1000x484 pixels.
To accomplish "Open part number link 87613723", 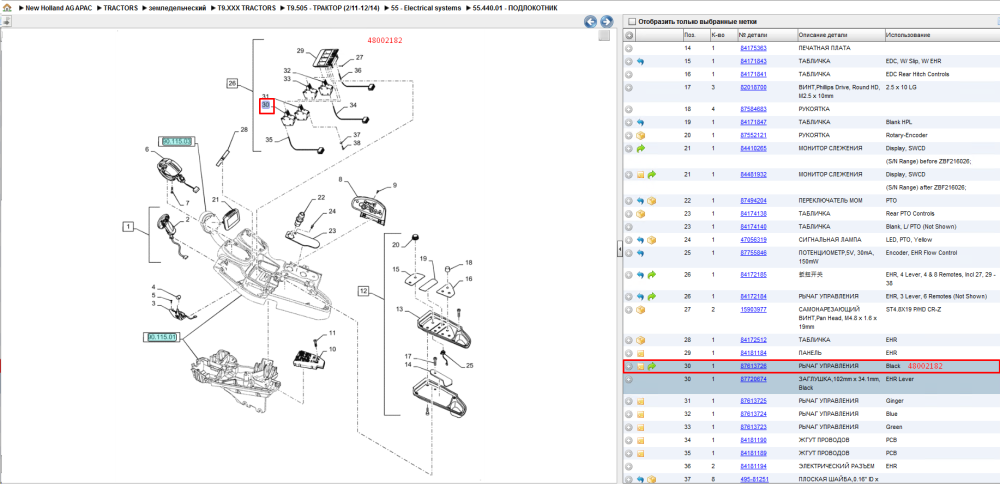I will [753, 427].
